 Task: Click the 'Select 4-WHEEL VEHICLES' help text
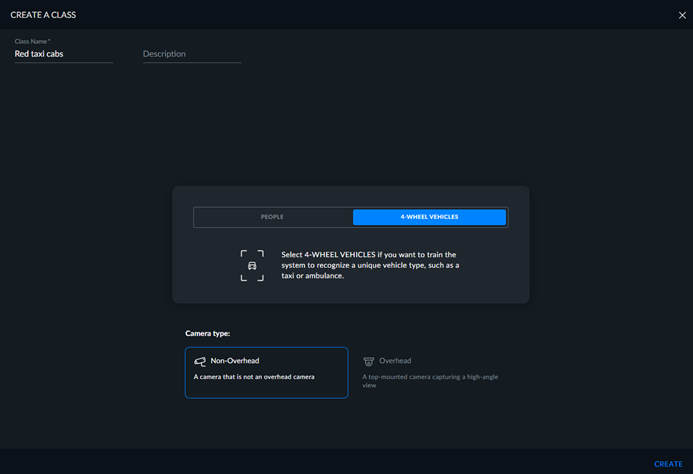(x=370, y=265)
